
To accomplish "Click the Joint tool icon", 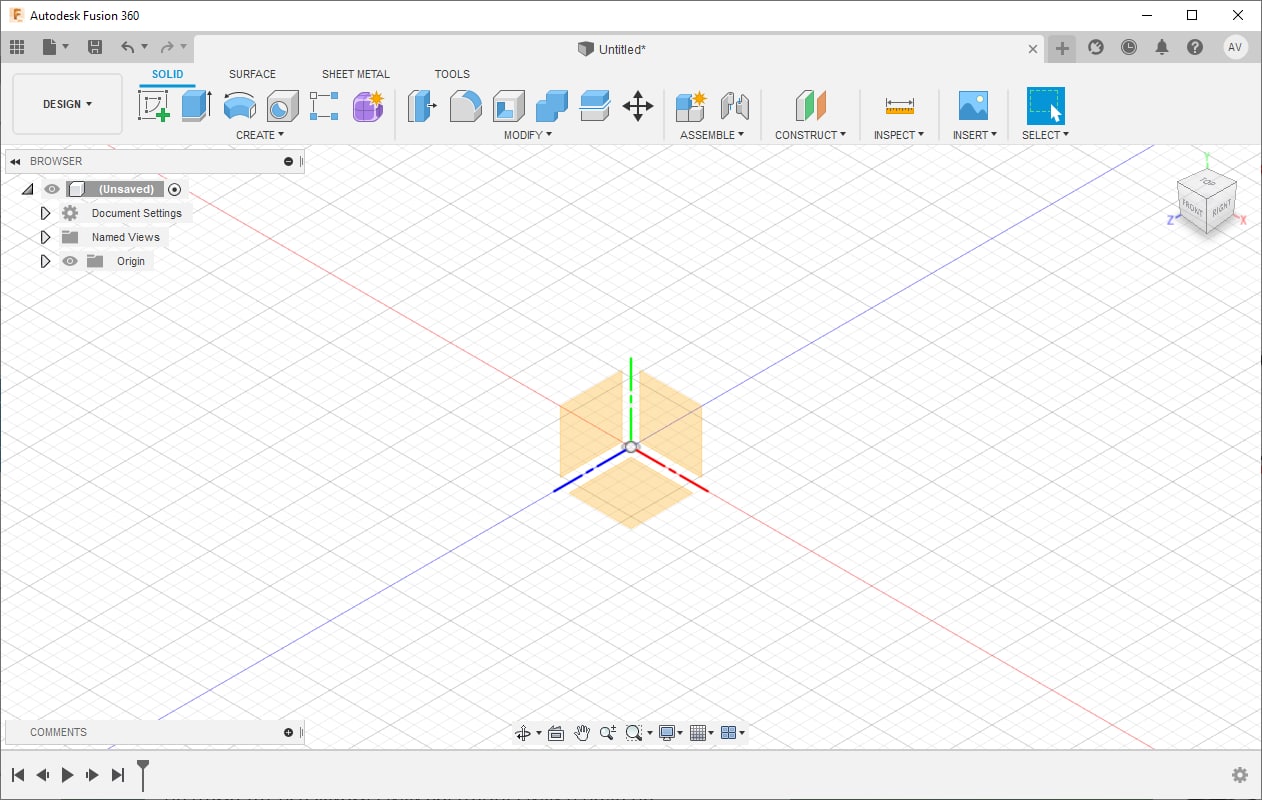I will pos(734,105).
